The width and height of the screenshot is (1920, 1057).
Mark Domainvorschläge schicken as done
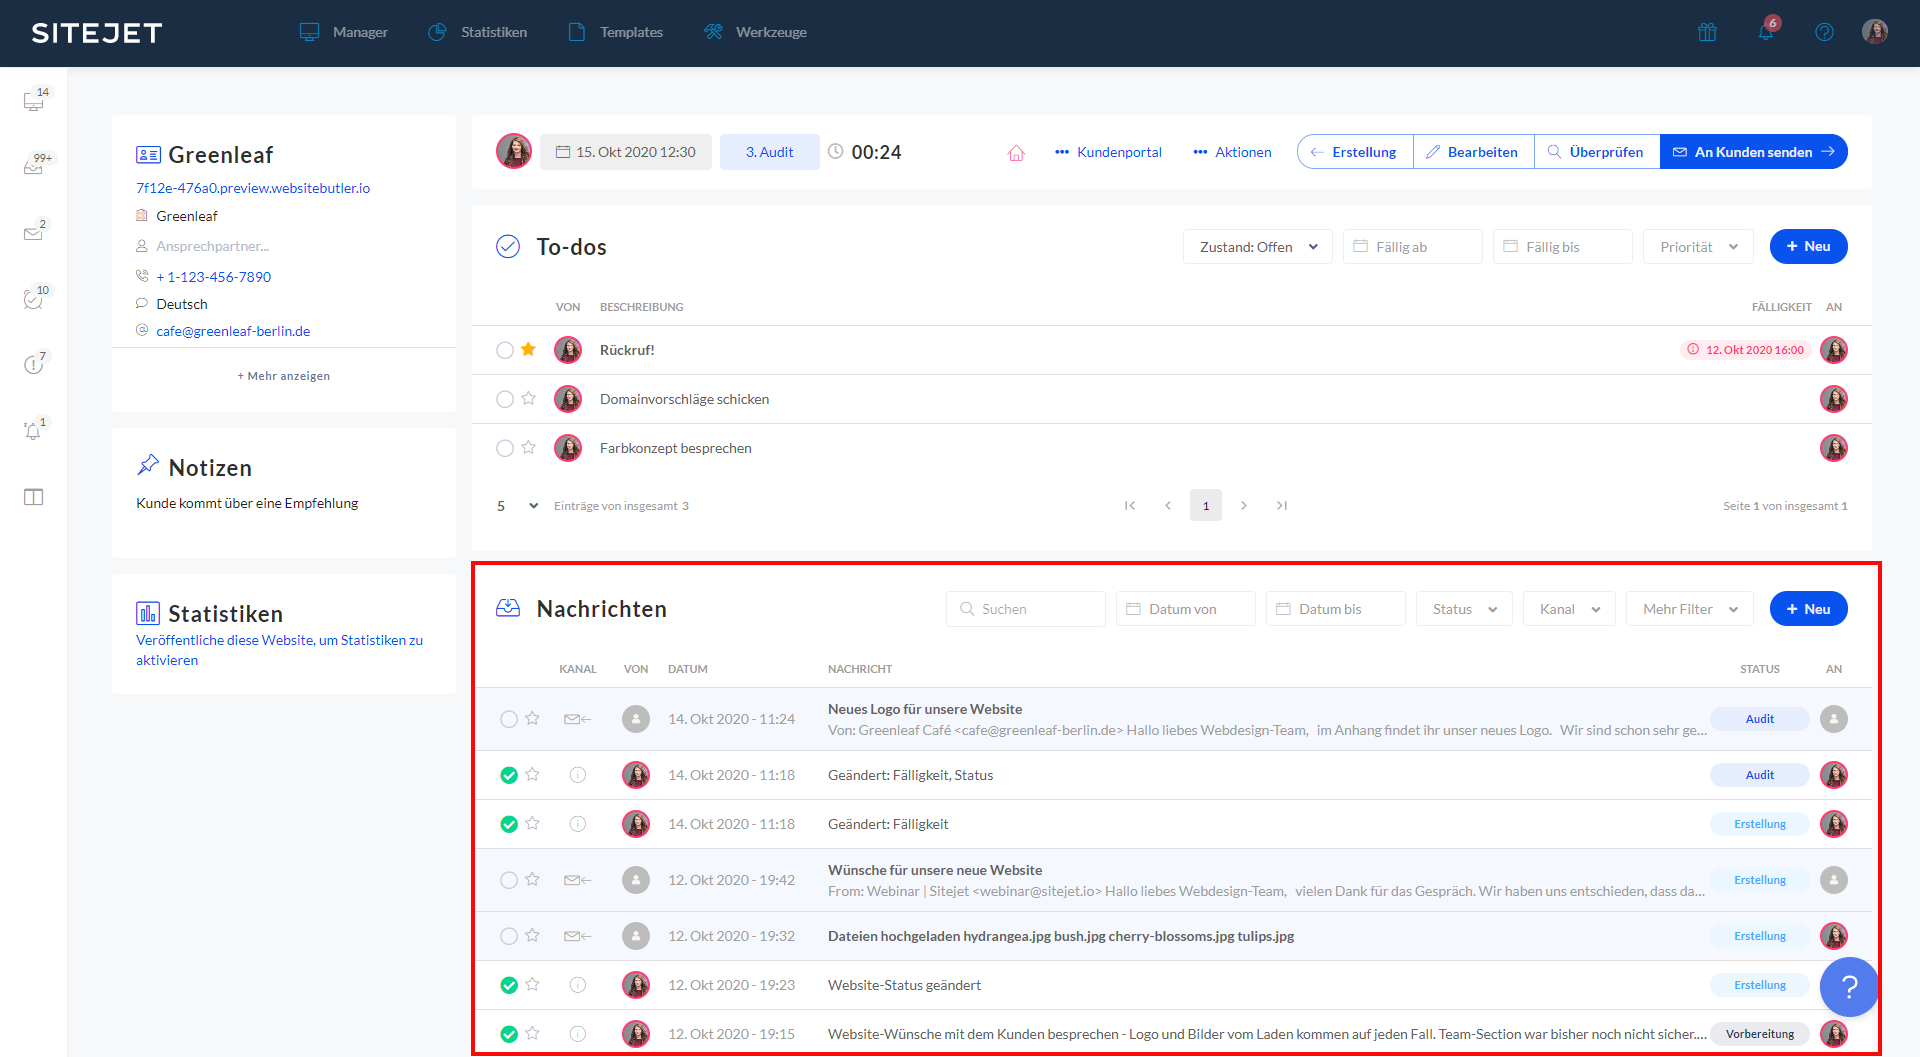[505, 399]
